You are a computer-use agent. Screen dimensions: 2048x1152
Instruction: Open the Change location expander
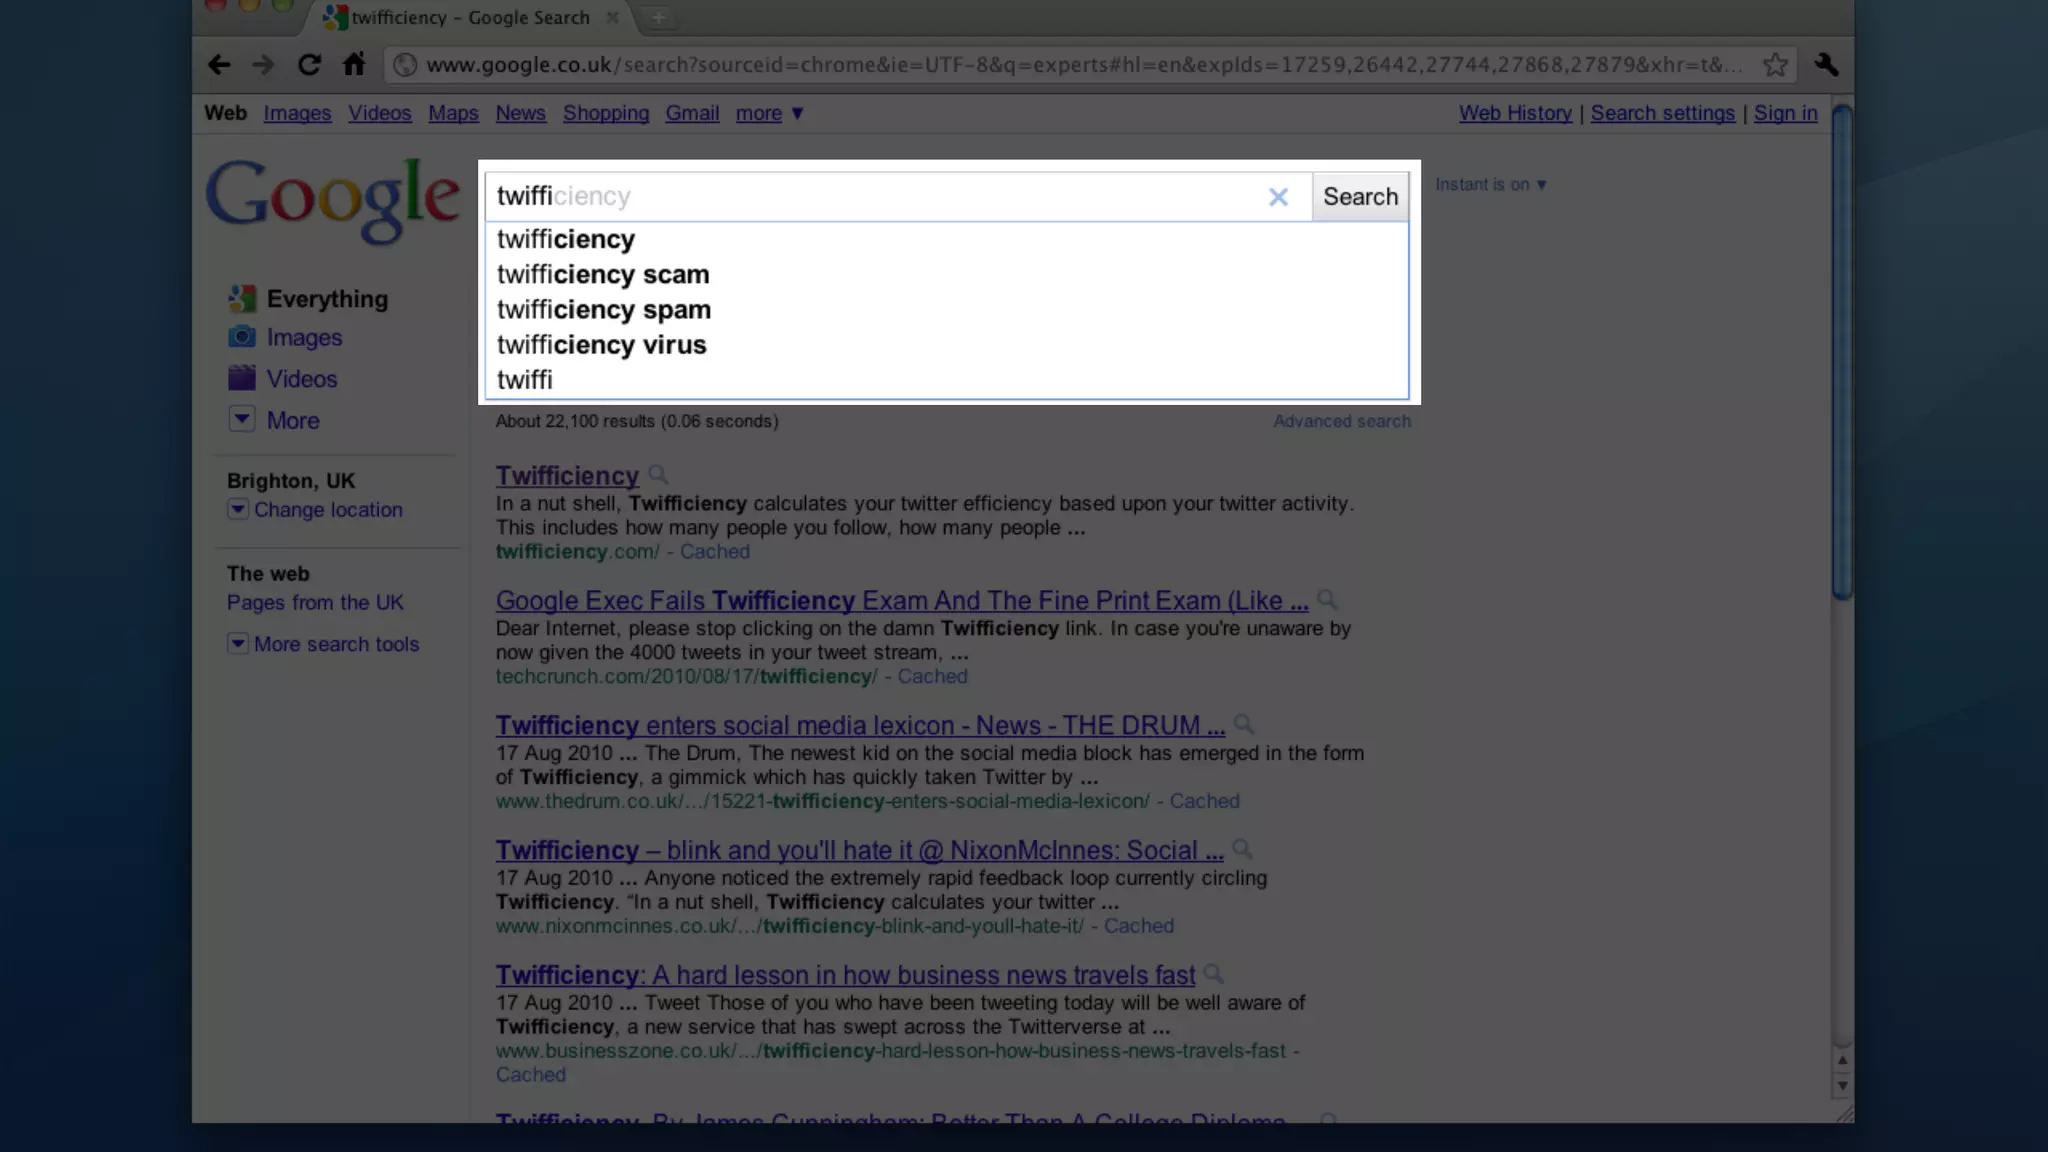238,509
